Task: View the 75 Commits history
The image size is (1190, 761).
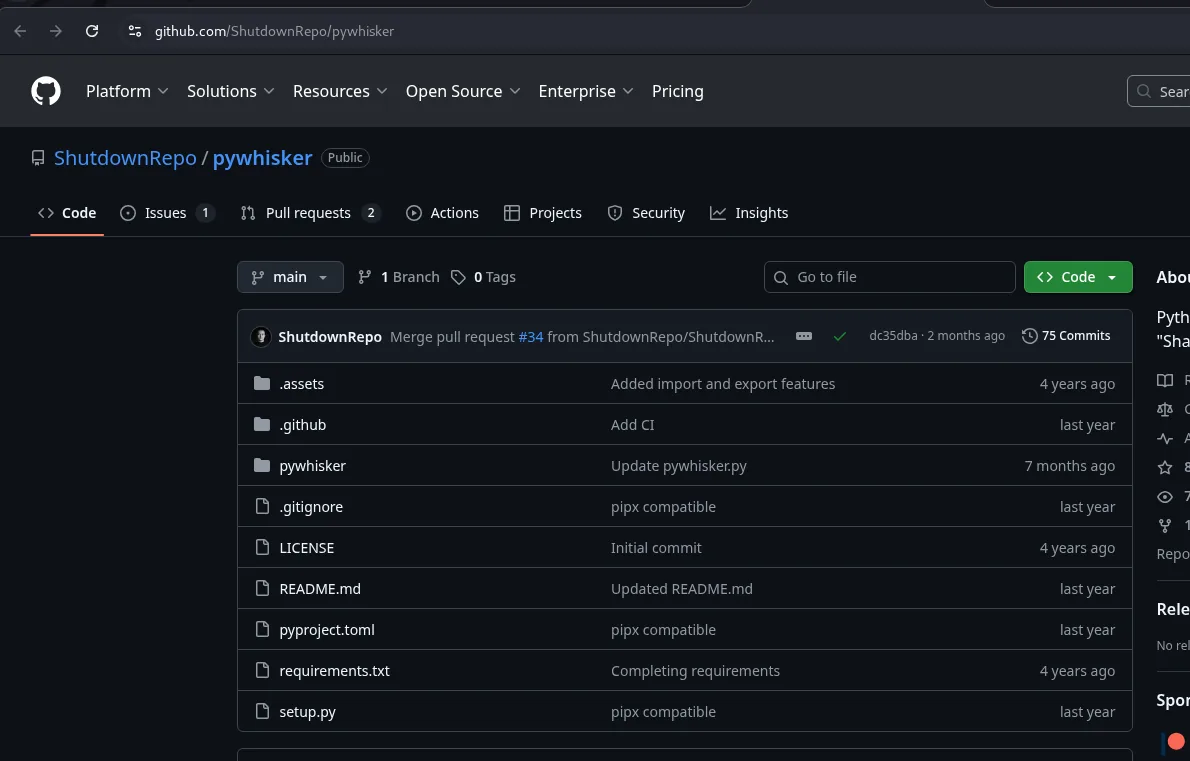Action: tap(1066, 335)
